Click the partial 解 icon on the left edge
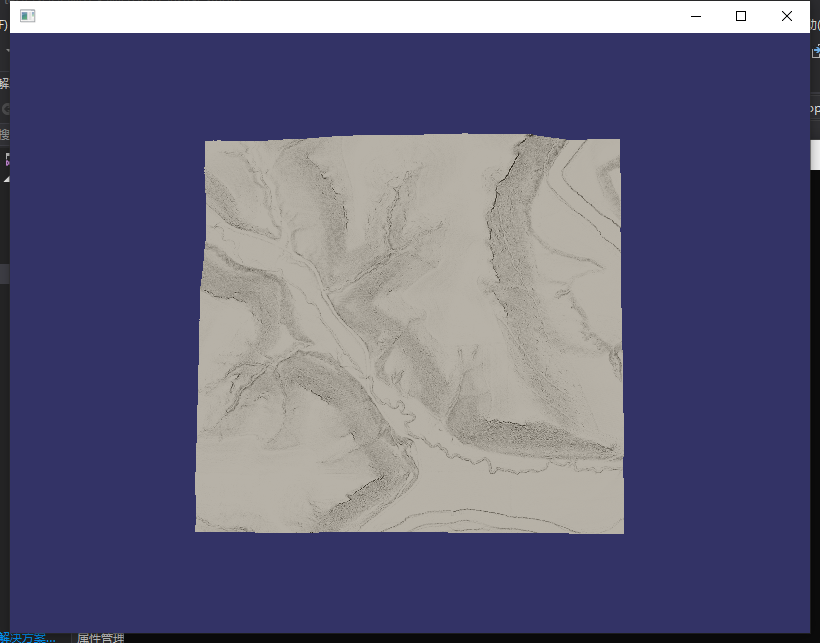 click(4, 84)
